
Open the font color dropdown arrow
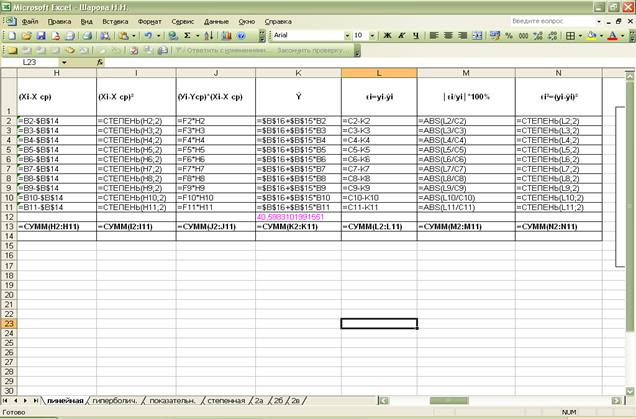622,36
